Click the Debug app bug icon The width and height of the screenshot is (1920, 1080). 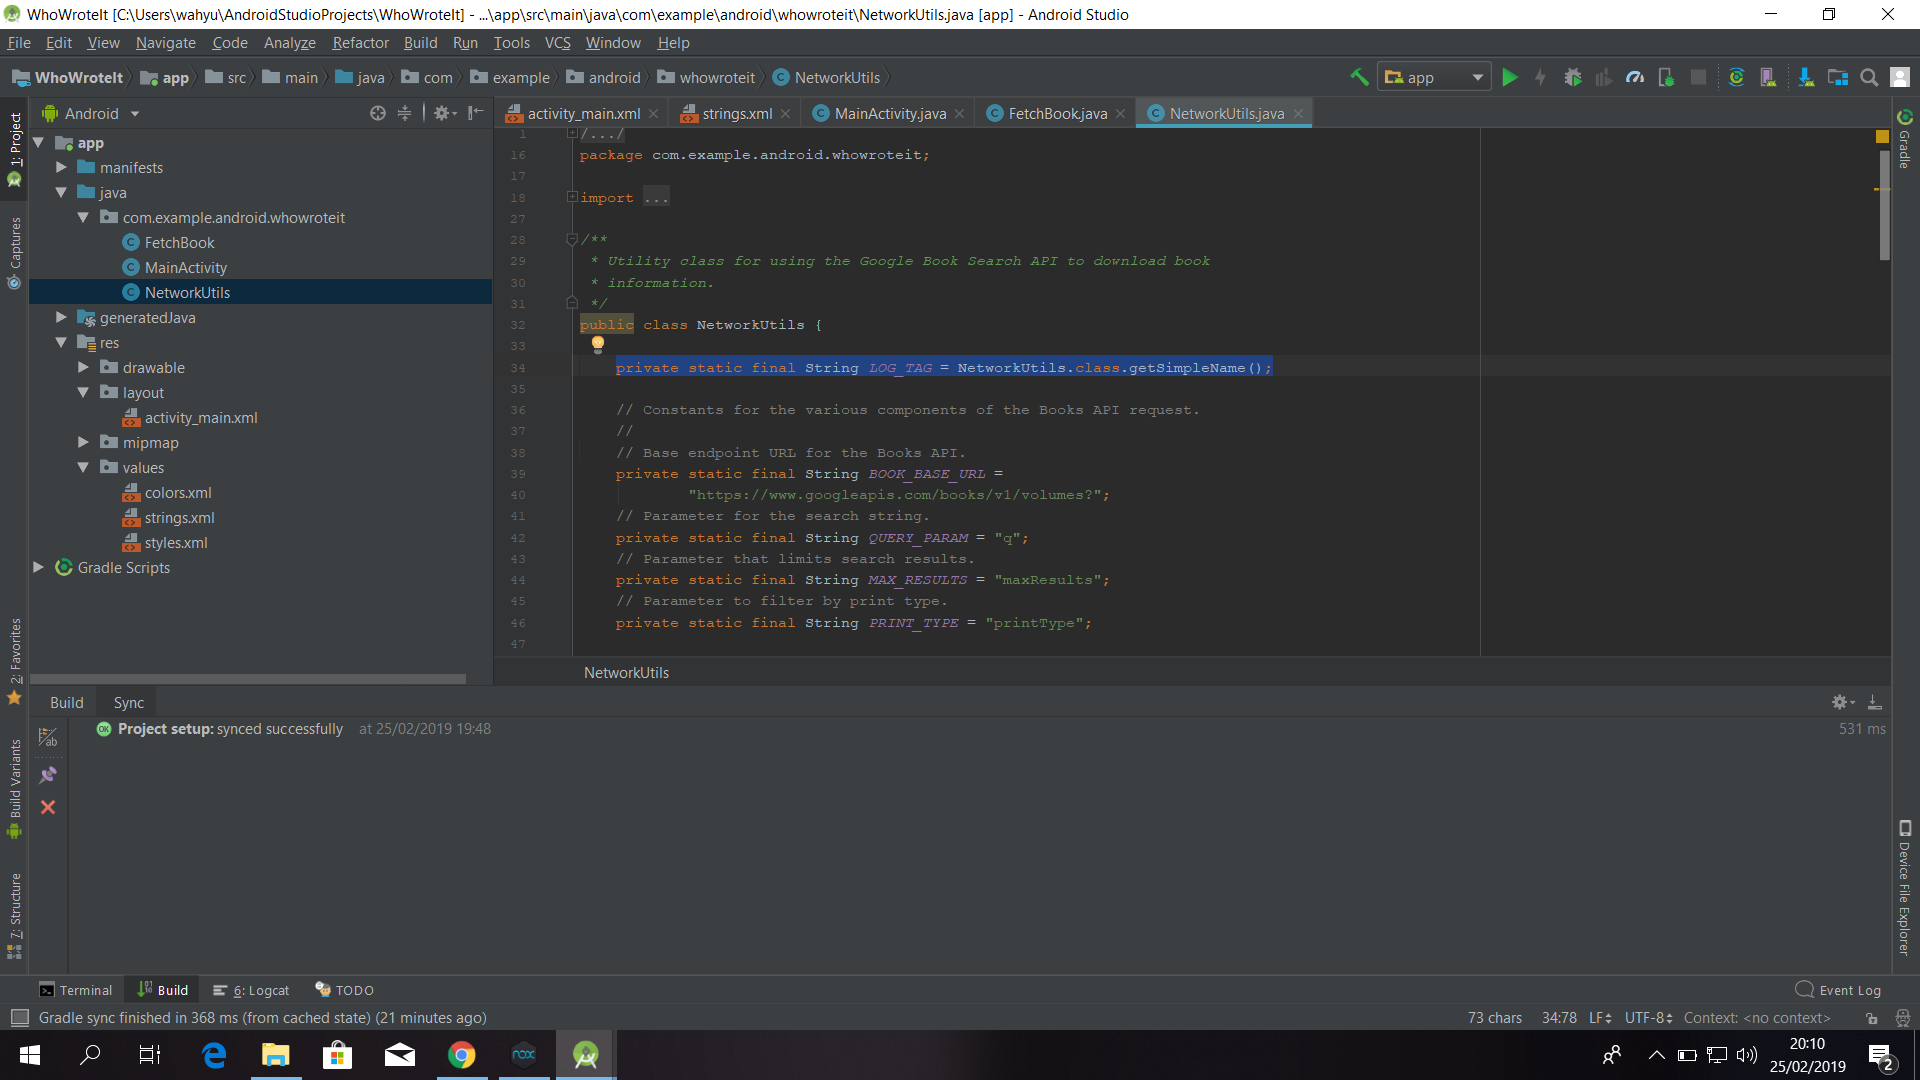(1572, 78)
